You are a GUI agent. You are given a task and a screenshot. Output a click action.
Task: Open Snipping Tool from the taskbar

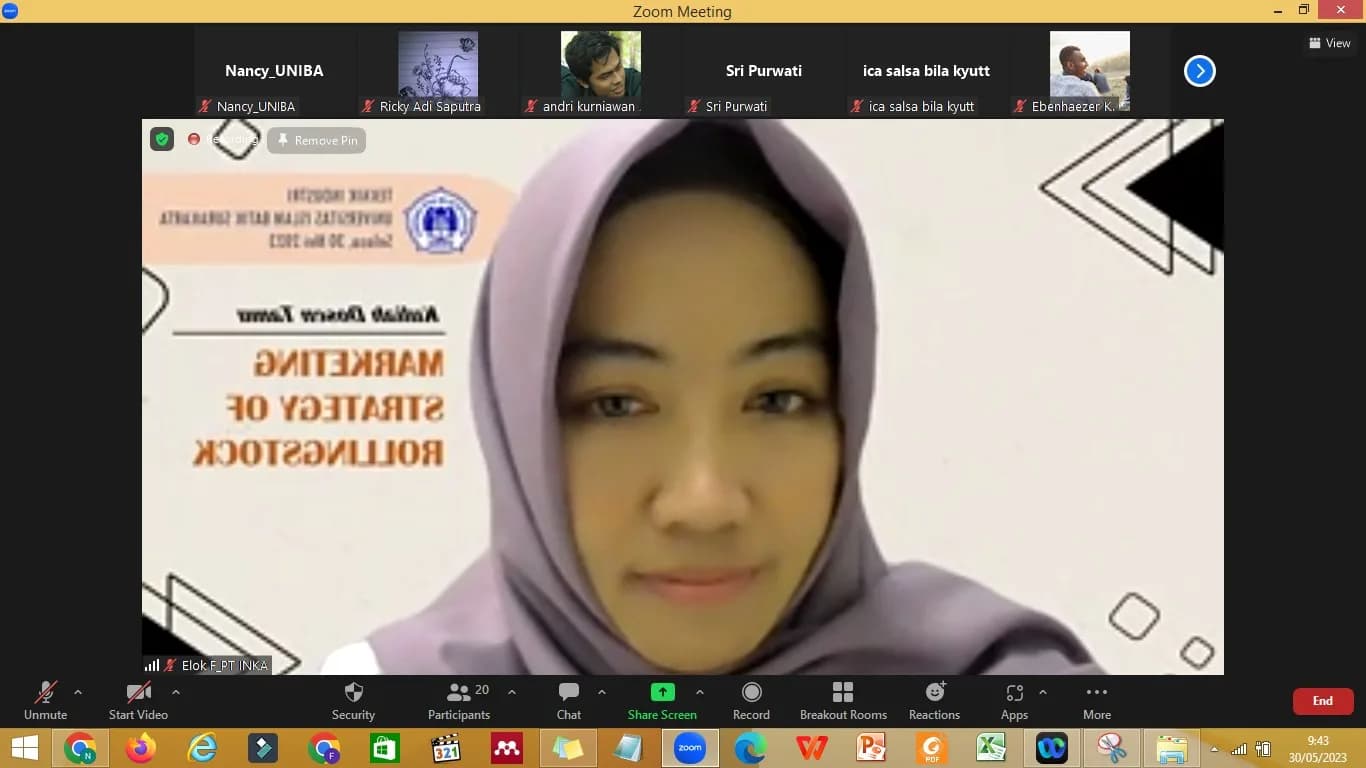(x=1111, y=748)
